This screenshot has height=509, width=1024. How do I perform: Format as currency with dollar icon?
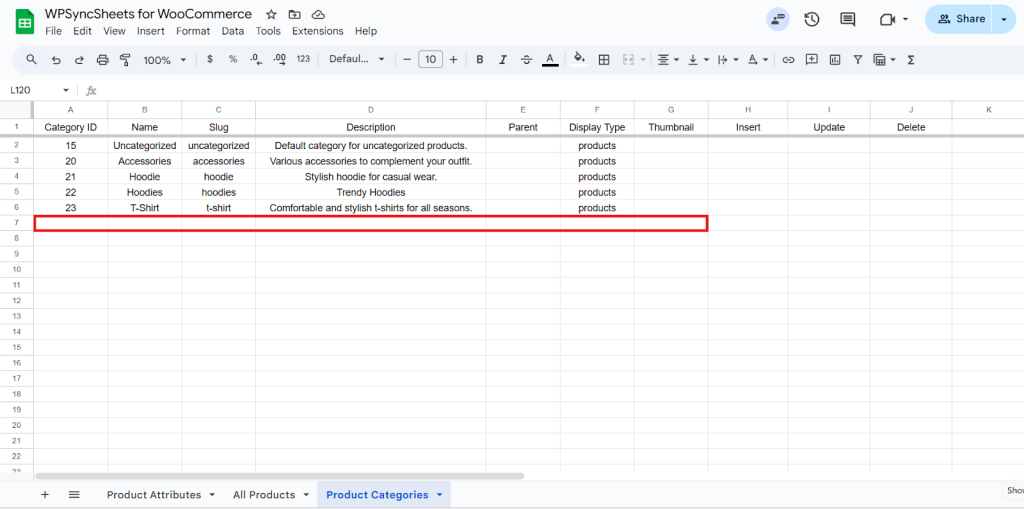pyautogui.click(x=210, y=59)
